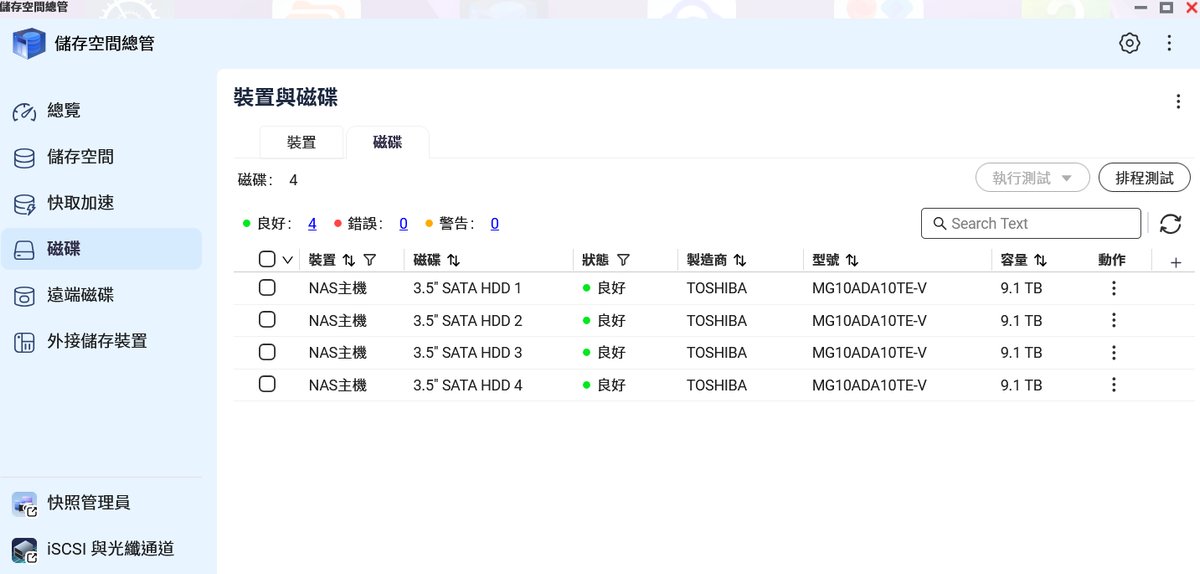Open 外接儲存裝置 external storage section

97,341
